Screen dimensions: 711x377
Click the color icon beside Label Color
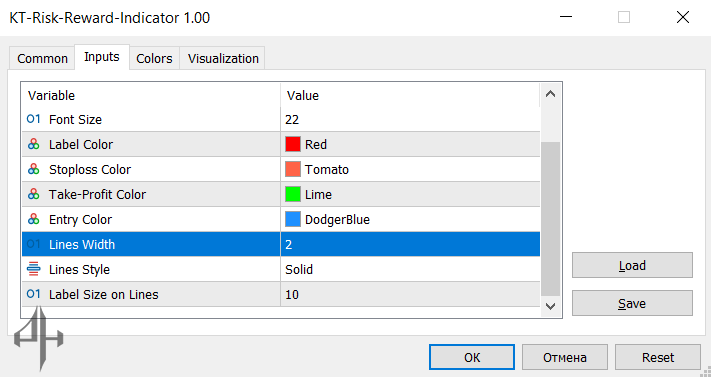34,144
